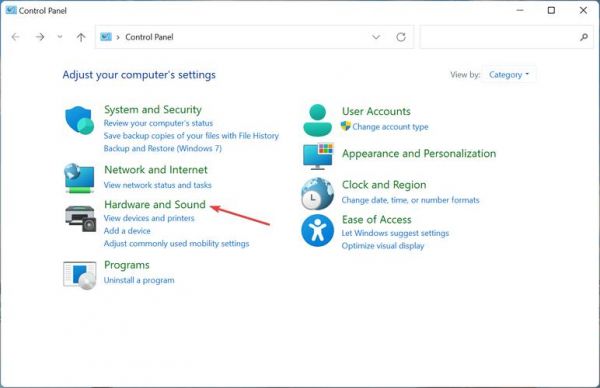Refresh the Control Panel view
Viewport: 600px width, 388px height.
tap(401, 37)
